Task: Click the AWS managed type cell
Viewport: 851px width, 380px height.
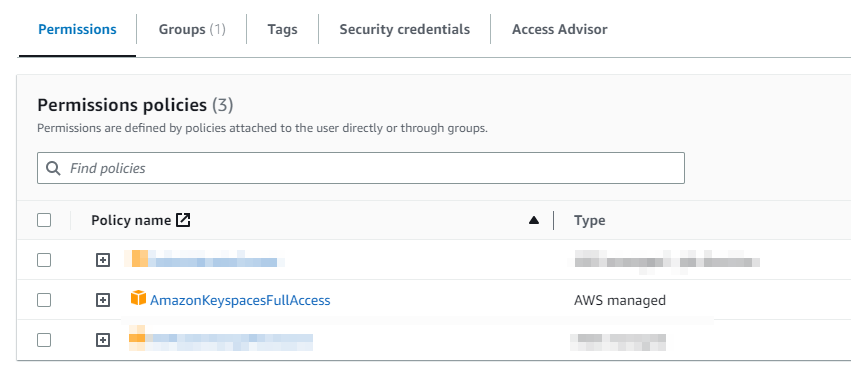Action: click(620, 300)
